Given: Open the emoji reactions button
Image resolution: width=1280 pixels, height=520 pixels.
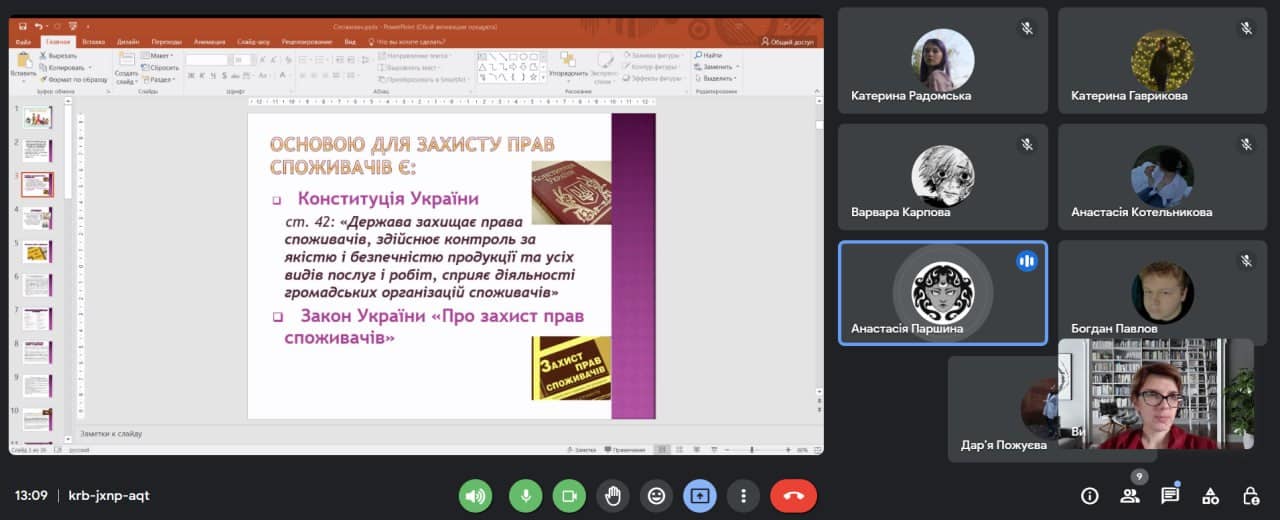Looking at the screenshot, I should click(x=656, y=495).
